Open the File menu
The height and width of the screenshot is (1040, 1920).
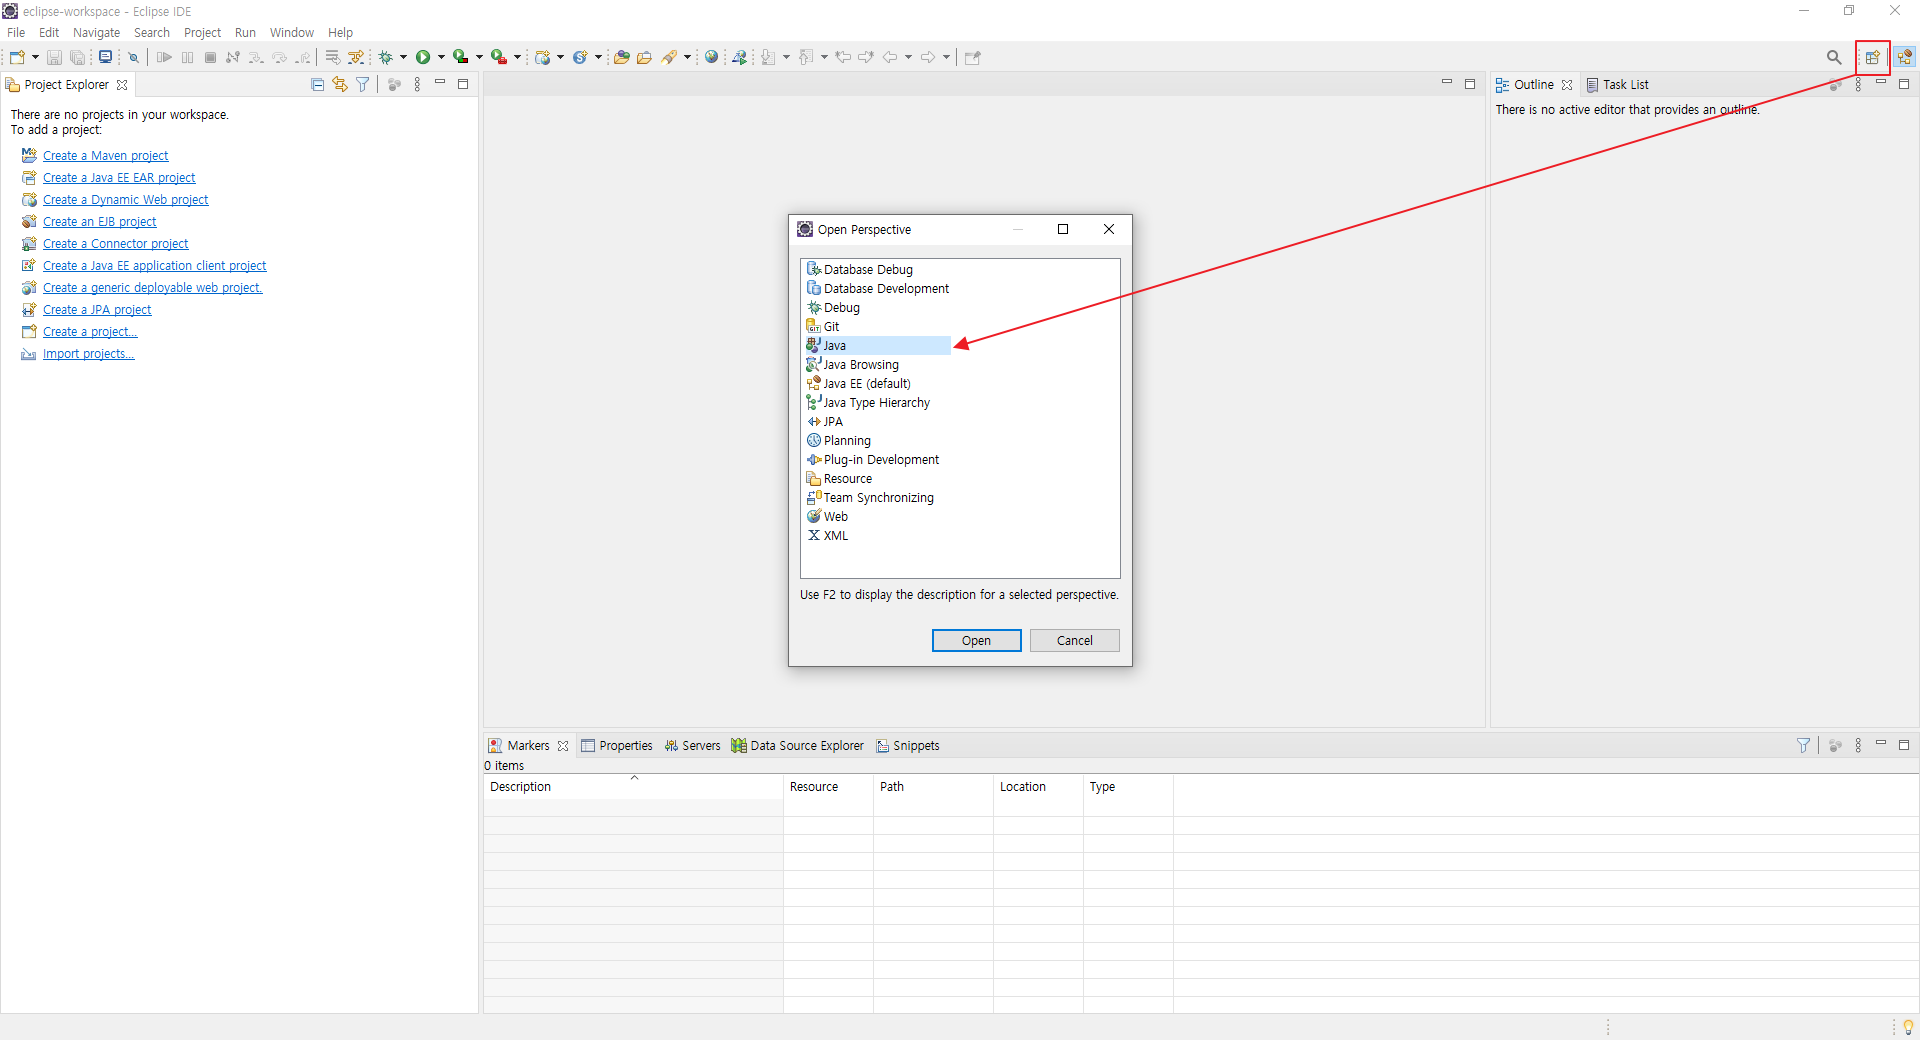16,33
